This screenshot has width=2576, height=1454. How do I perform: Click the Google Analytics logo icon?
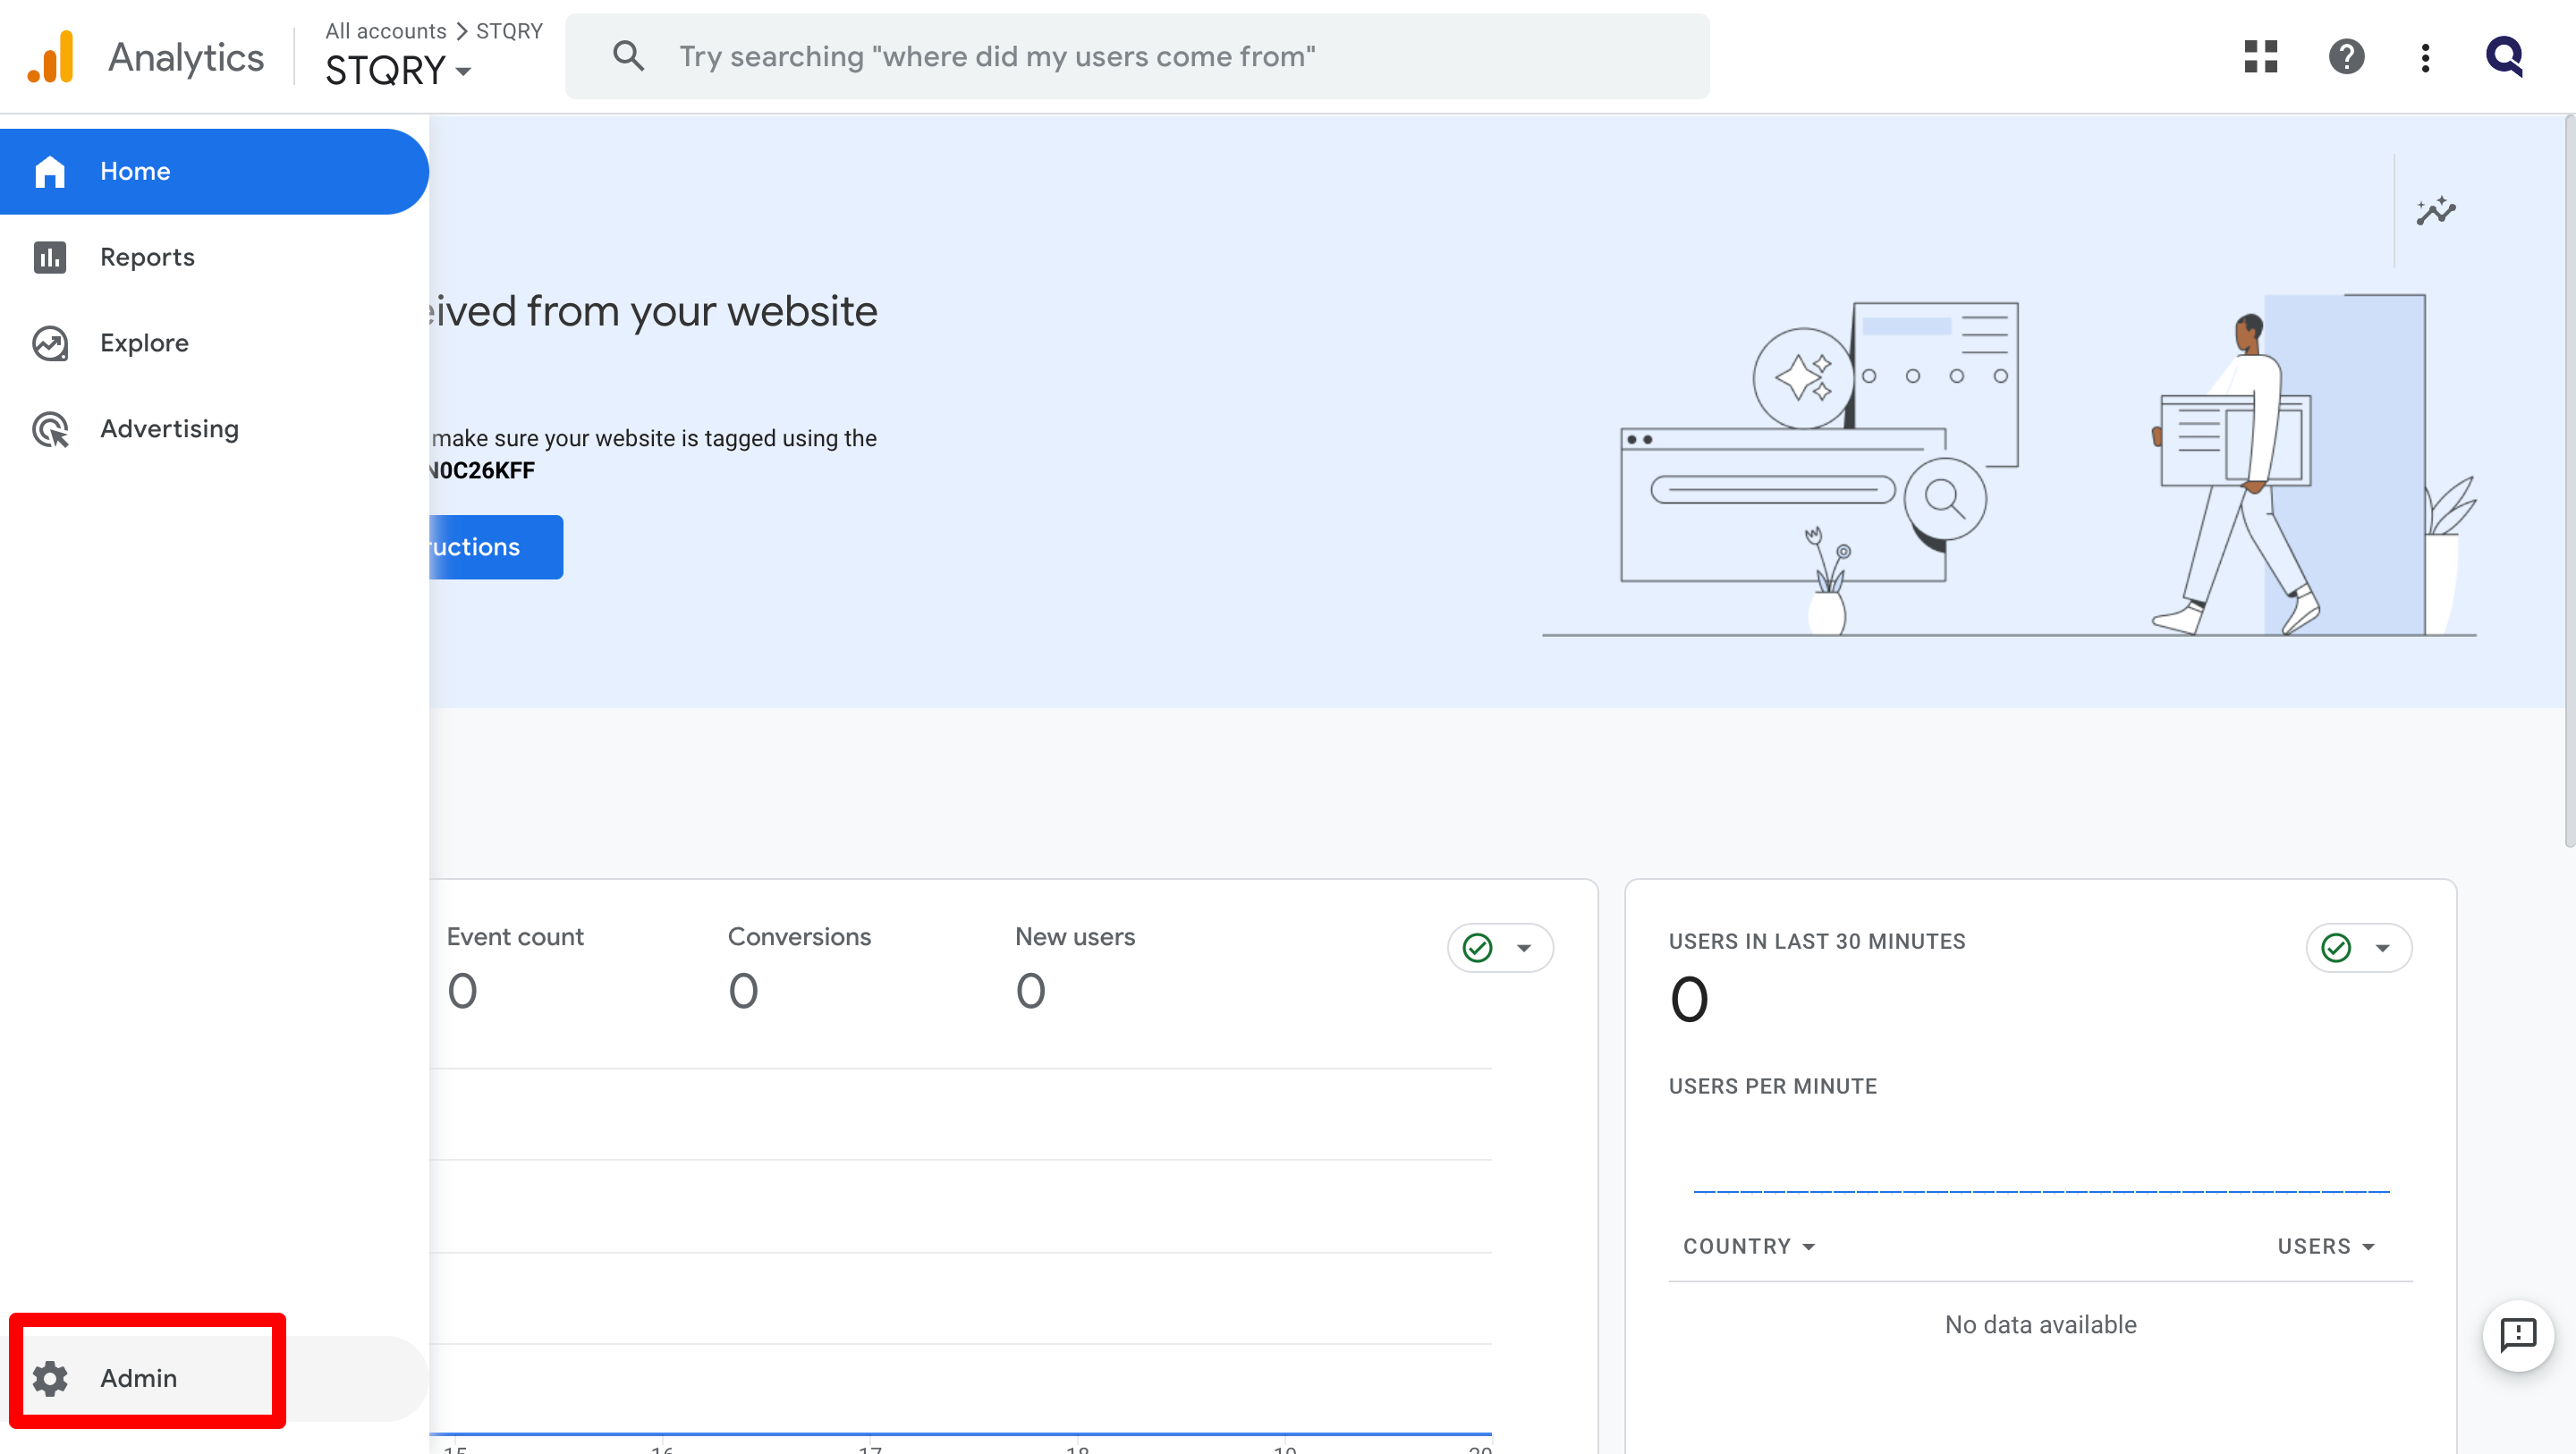(x=51, y=57)
